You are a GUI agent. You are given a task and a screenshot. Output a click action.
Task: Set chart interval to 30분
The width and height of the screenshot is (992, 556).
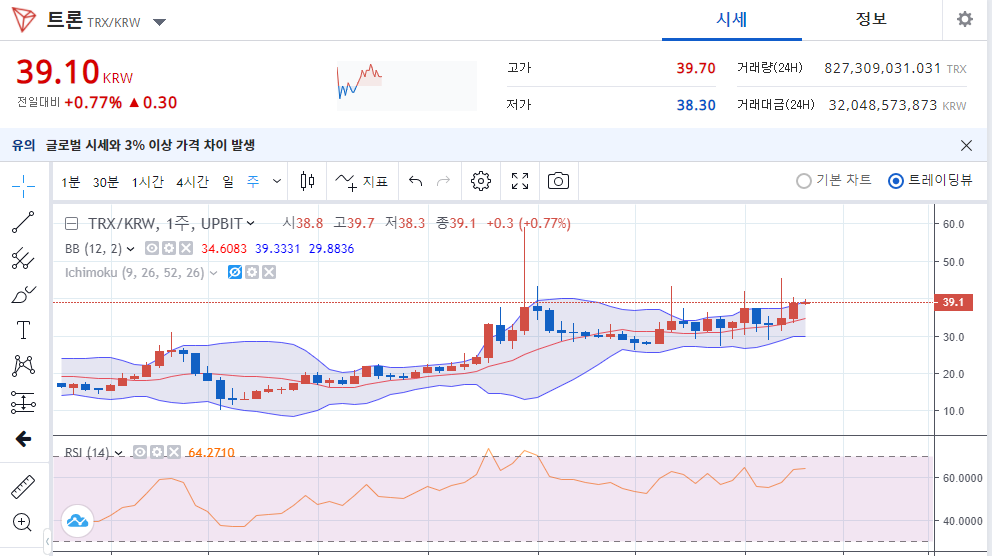coord(106,182)
